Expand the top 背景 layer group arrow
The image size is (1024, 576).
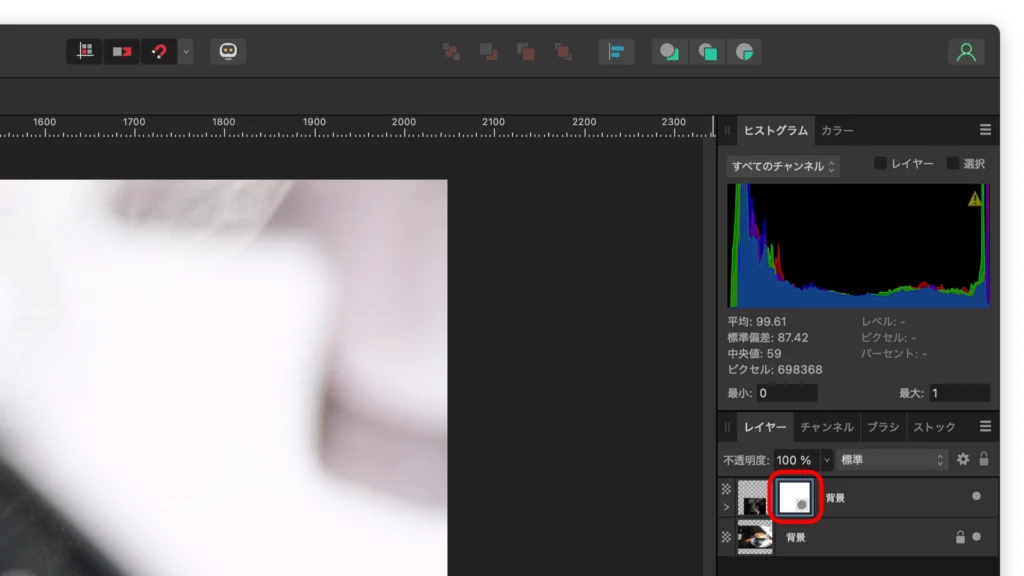pos(726,507)
